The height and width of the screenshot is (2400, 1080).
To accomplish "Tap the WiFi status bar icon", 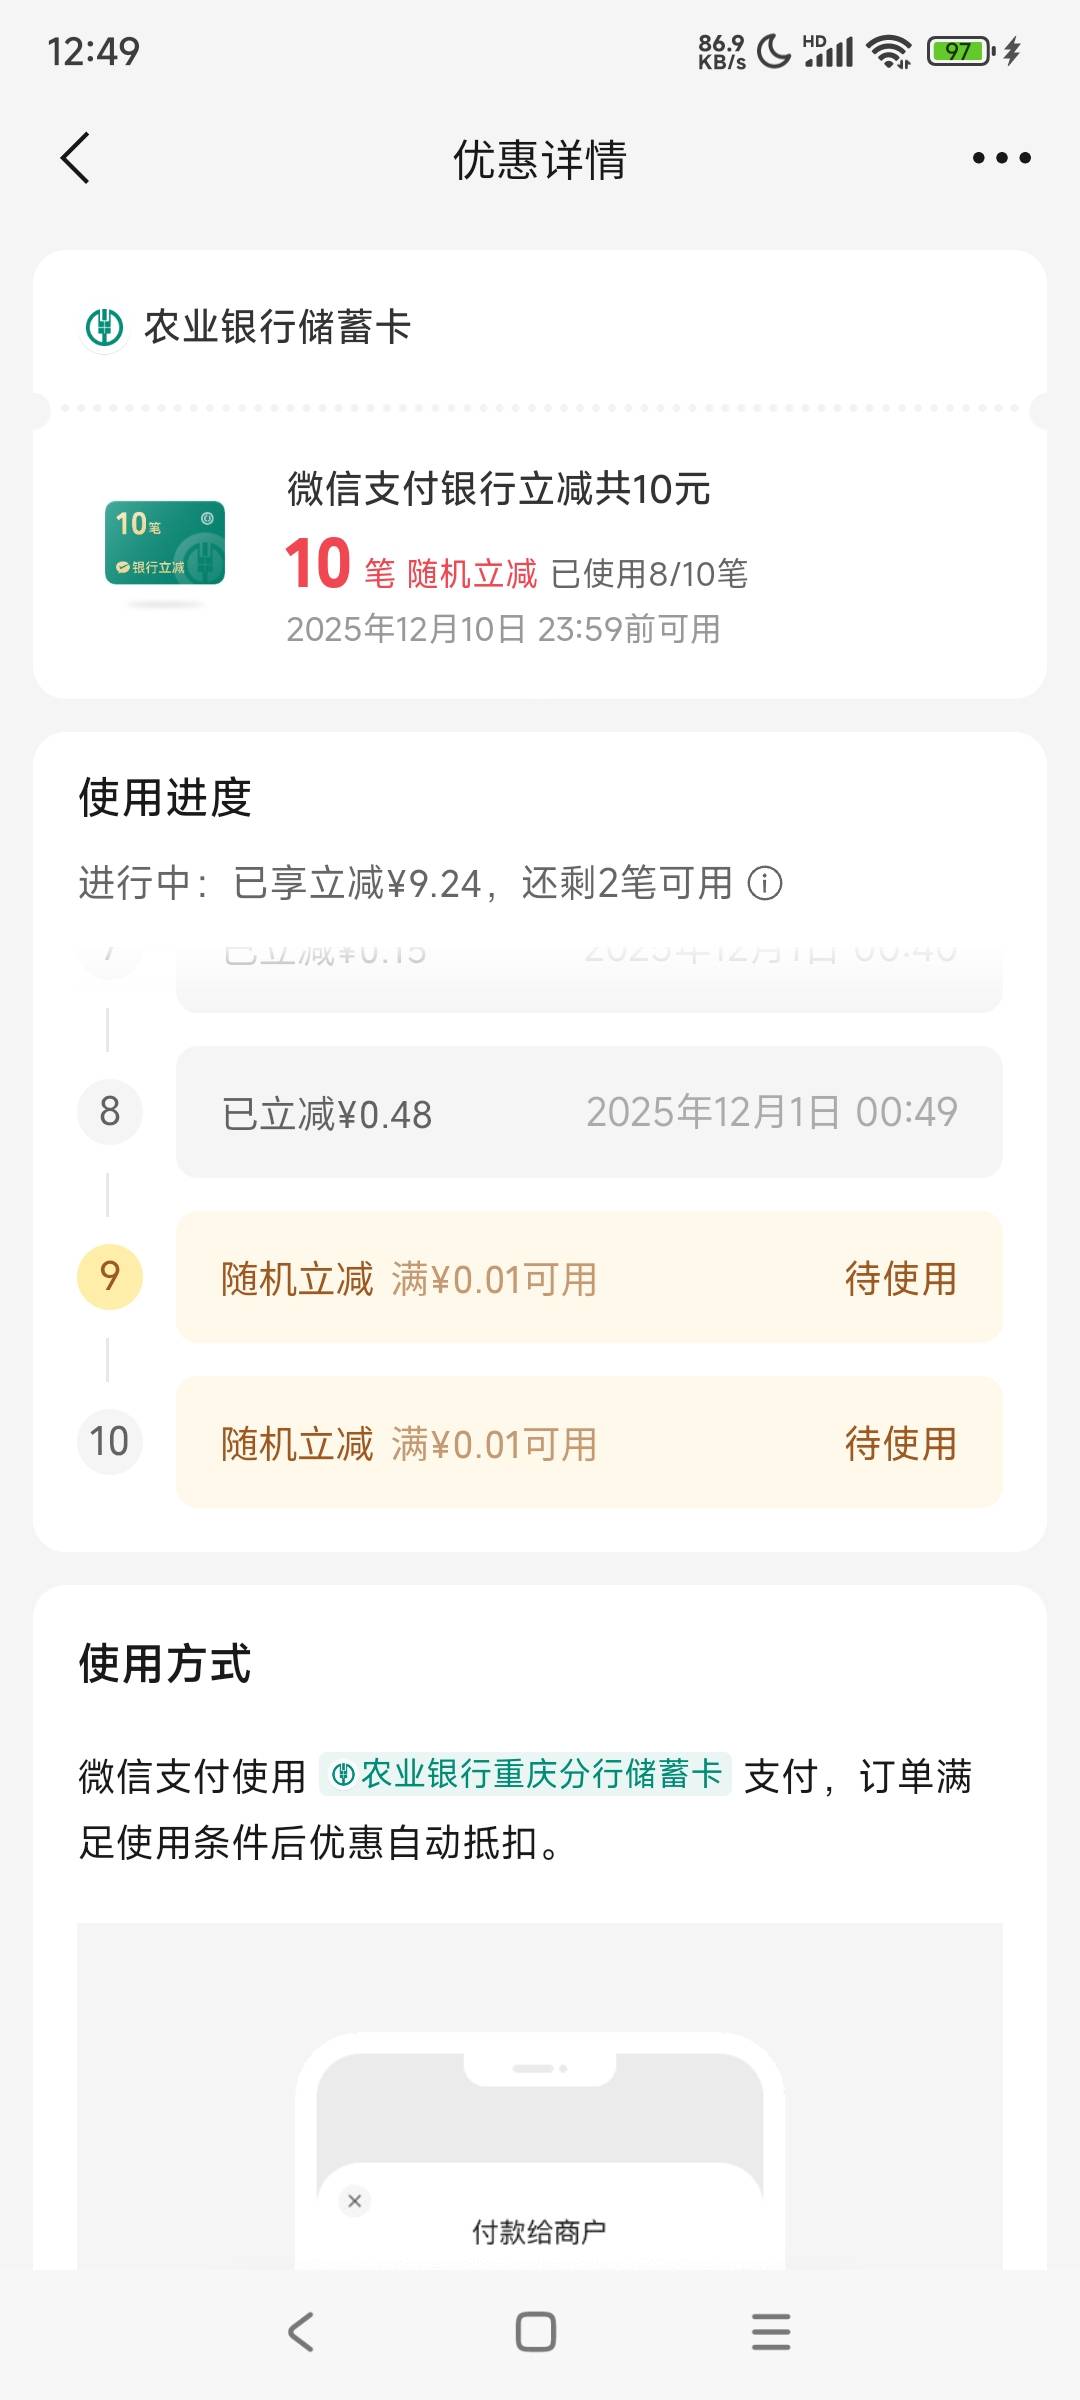I will [x=888, y=50].
